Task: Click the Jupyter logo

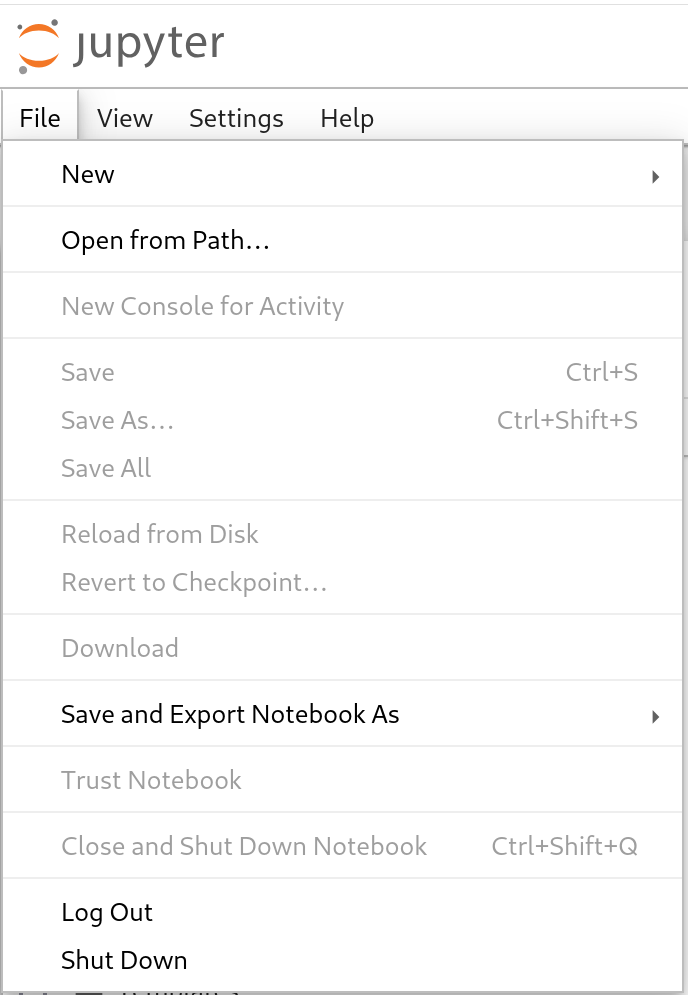Action: pos(120,46)
